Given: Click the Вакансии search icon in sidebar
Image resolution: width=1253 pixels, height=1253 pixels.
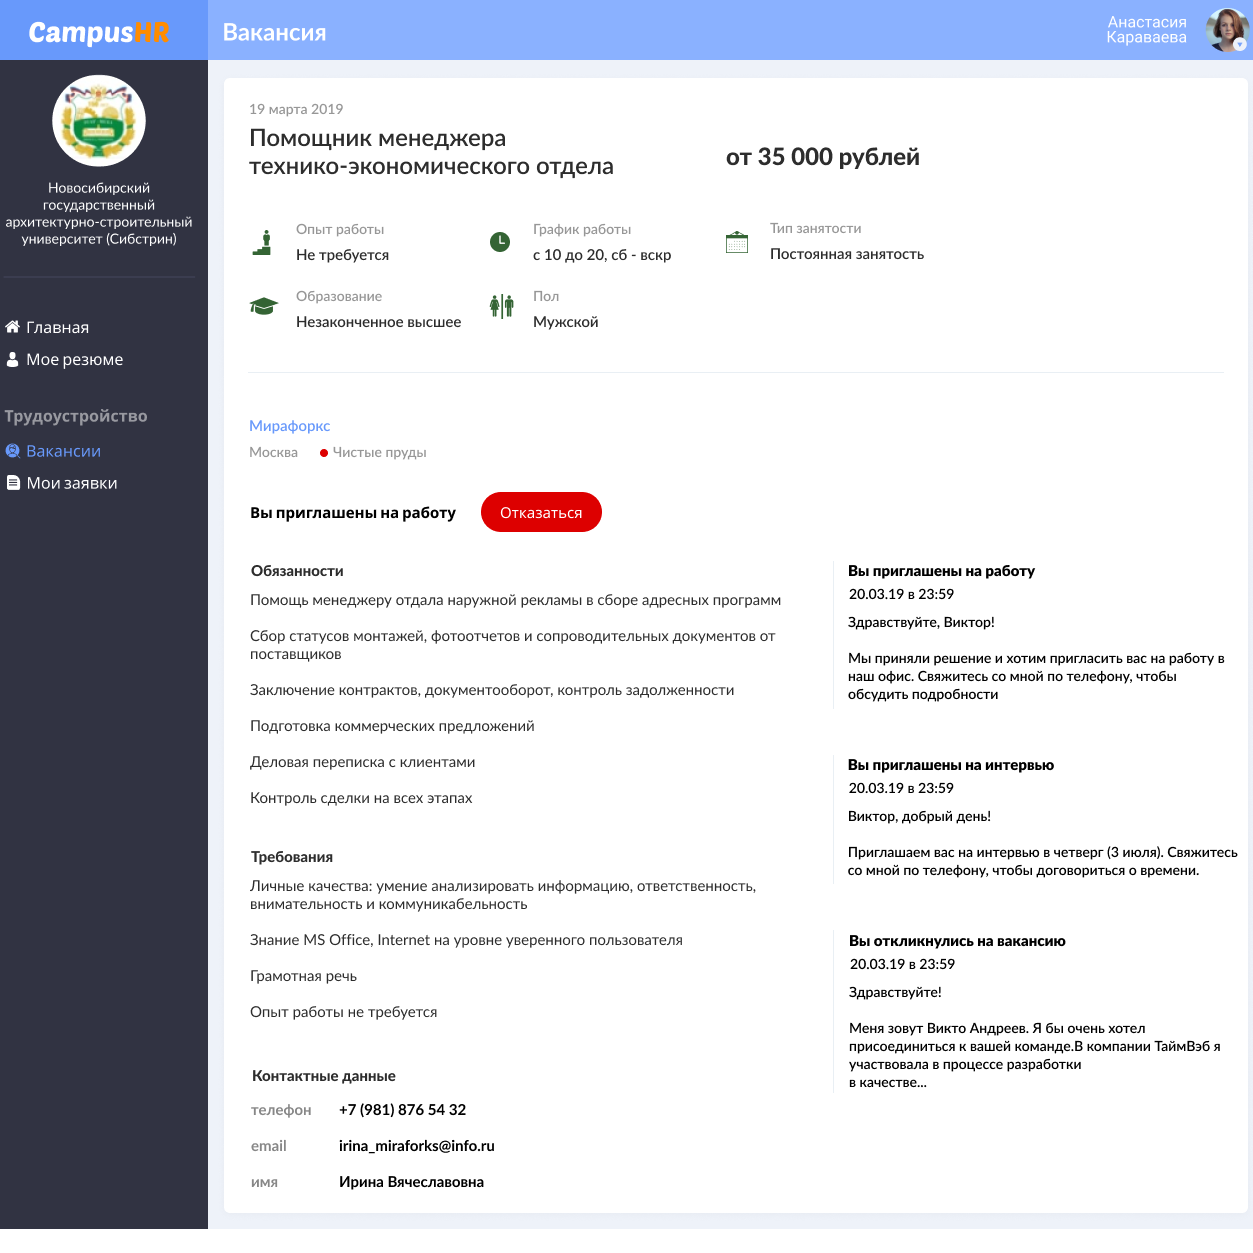Looking at the screenshot, I should tap(13, 451).
